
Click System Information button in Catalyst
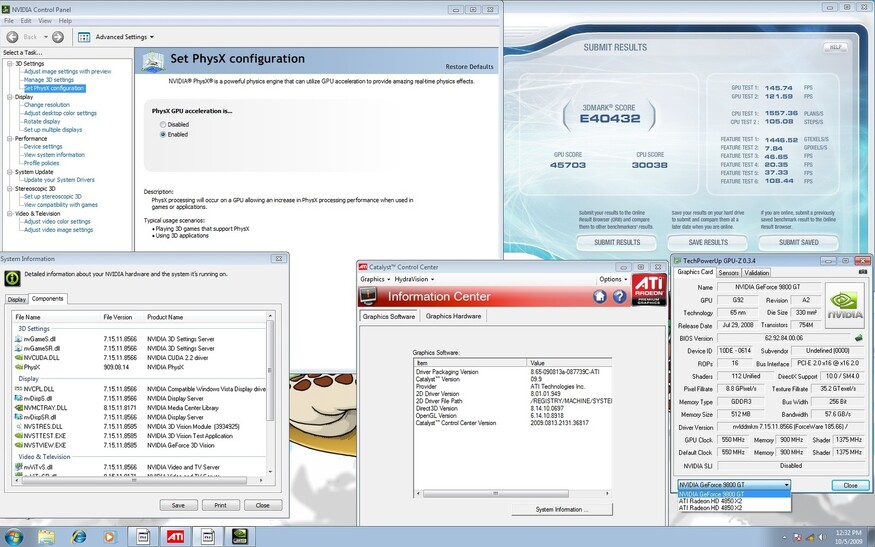(x=561, y=510)
